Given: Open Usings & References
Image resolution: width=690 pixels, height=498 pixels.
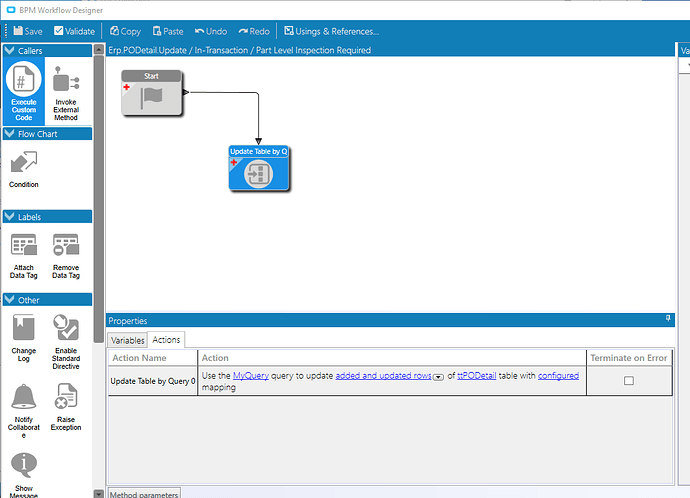Looking at the screenshot, I should click(331, 31).
